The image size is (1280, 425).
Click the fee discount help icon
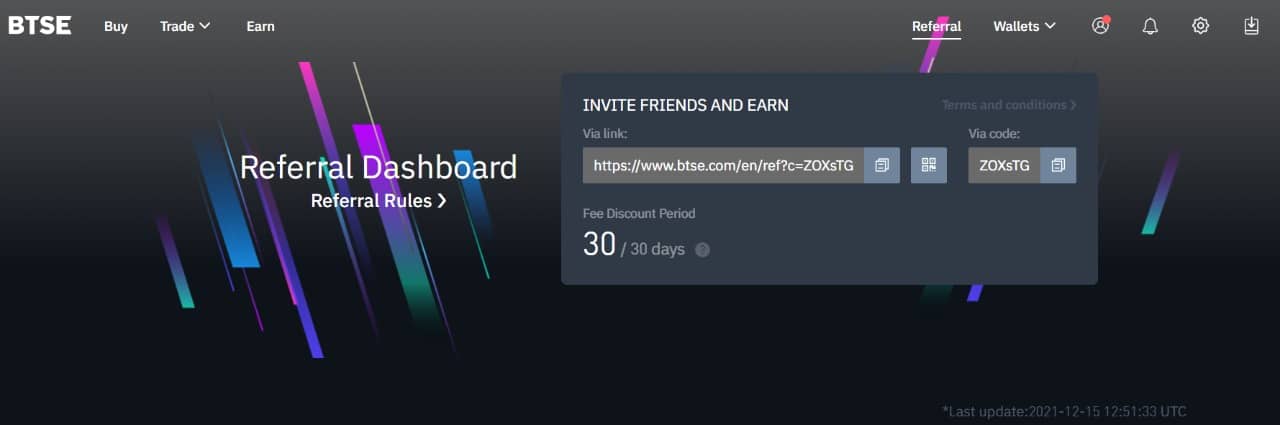coord(702,250)
